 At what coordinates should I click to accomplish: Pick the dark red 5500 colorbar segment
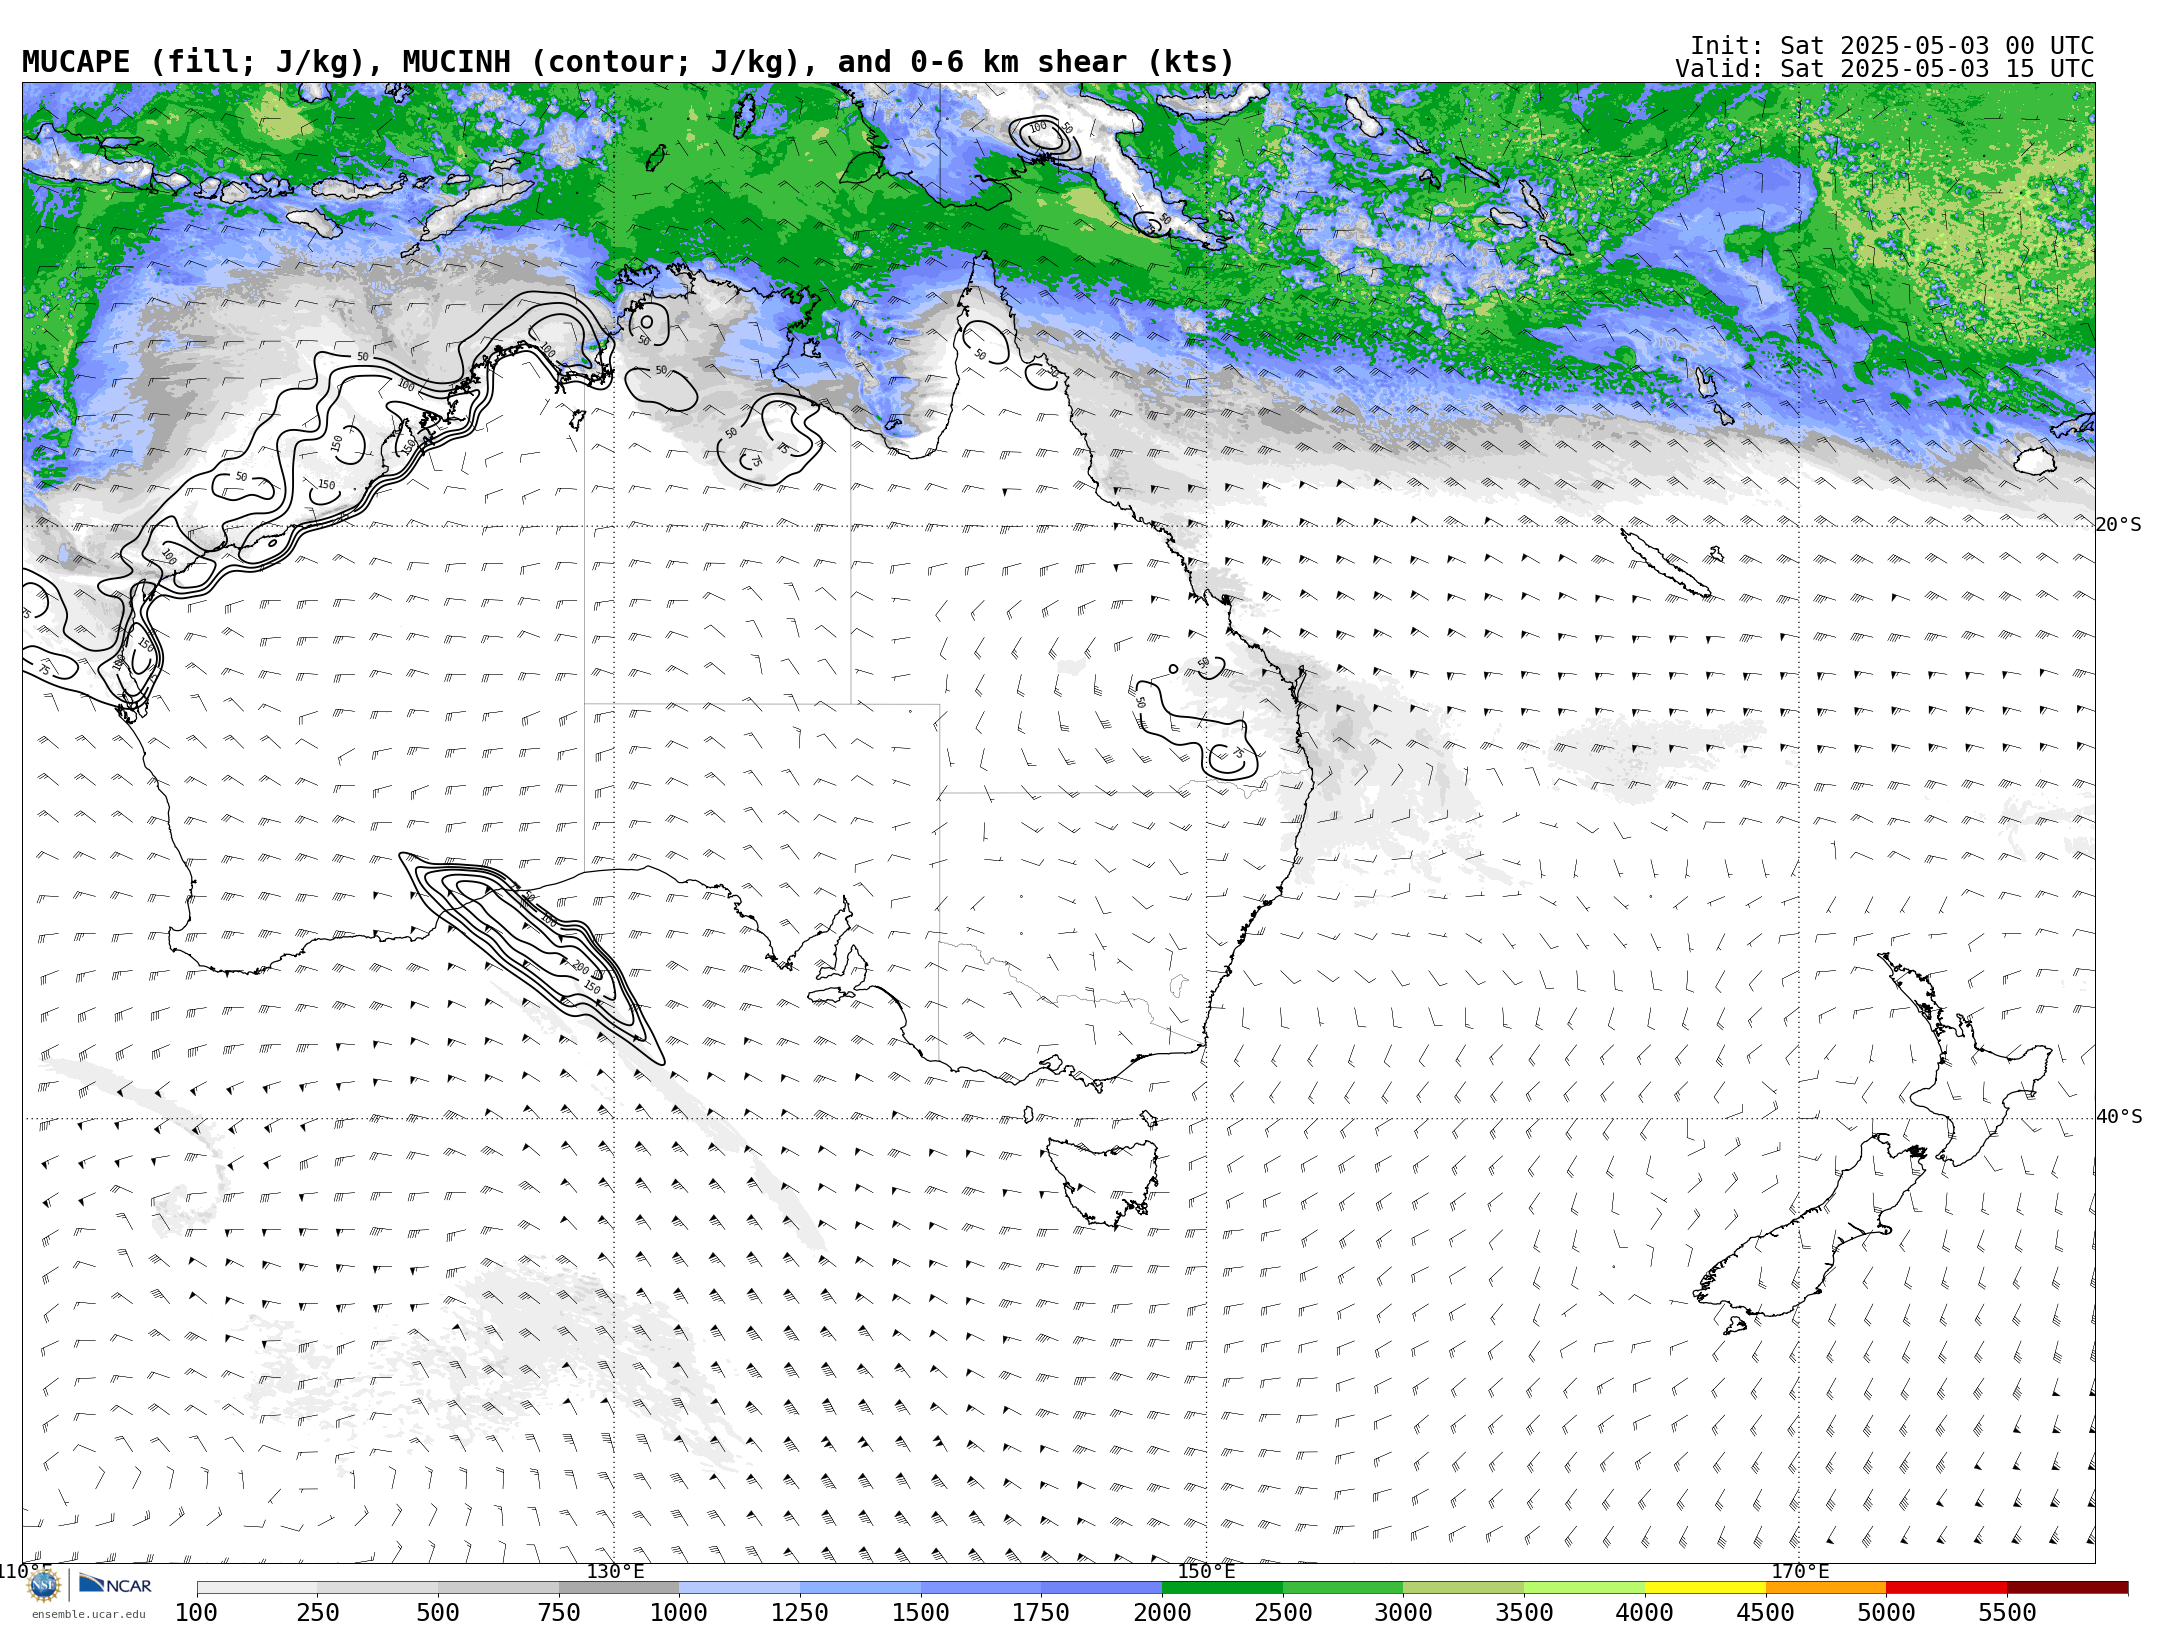(x=2067, y=1588)
